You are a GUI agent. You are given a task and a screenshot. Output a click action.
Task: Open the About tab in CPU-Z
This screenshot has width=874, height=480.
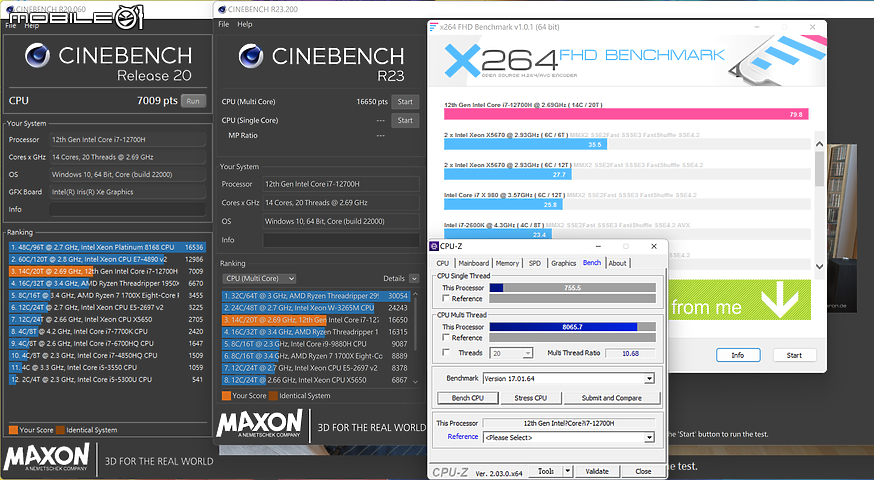point(617,263)
